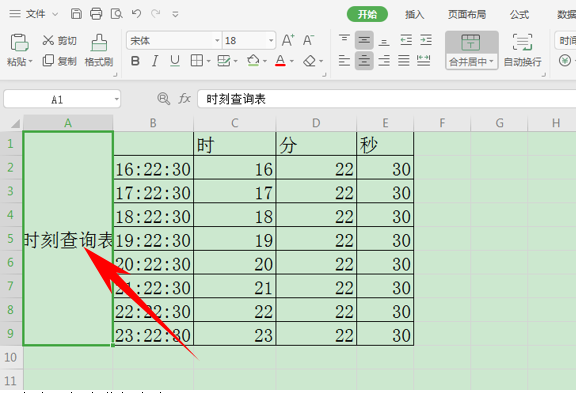This screenshot has height=393, width=576.
Task: Select merged cell 时刻查询表
Action: pyautogui.click(x=68, y=239)
